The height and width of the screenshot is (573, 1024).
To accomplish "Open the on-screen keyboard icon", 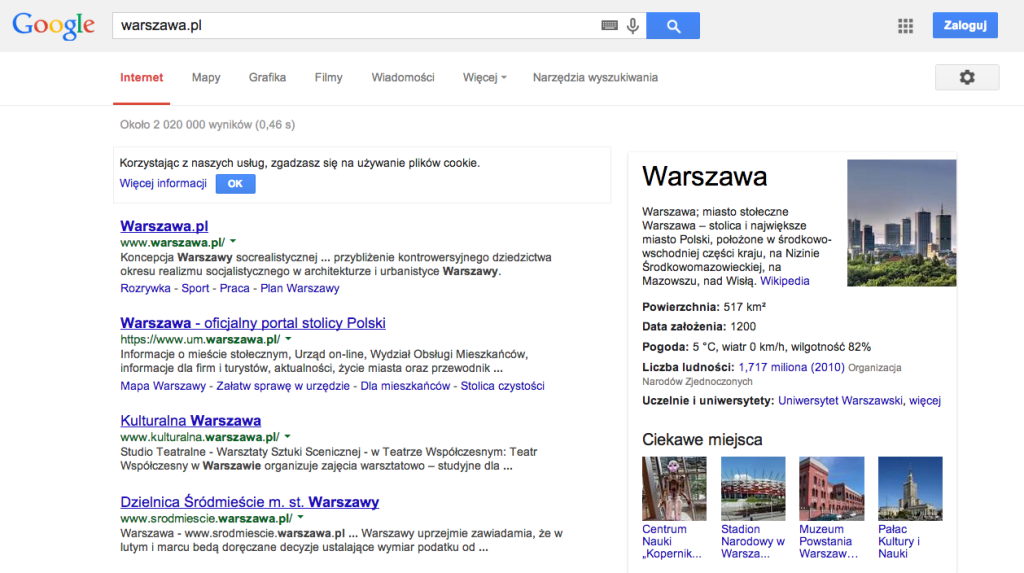I will point(609,25).
